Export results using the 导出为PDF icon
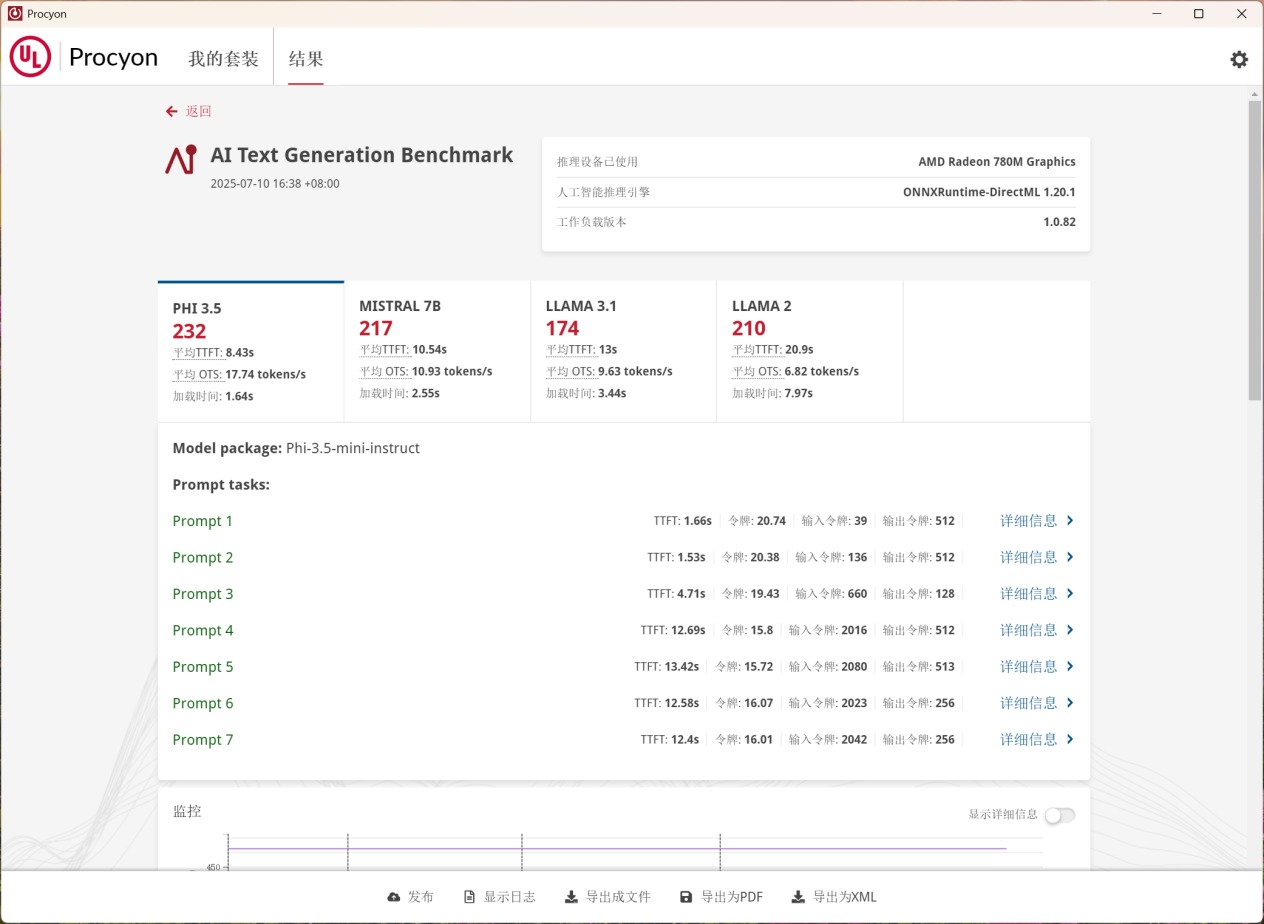The width and height of the screenshot is (1264, 924). (x=685, y=896)
